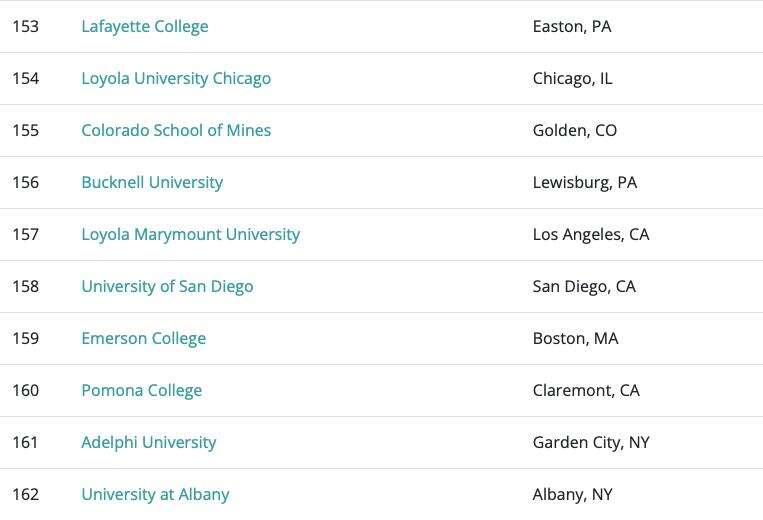
Task: Click the Easton, PA location cell
Action: pyautogui.click(x=572, y=27)
